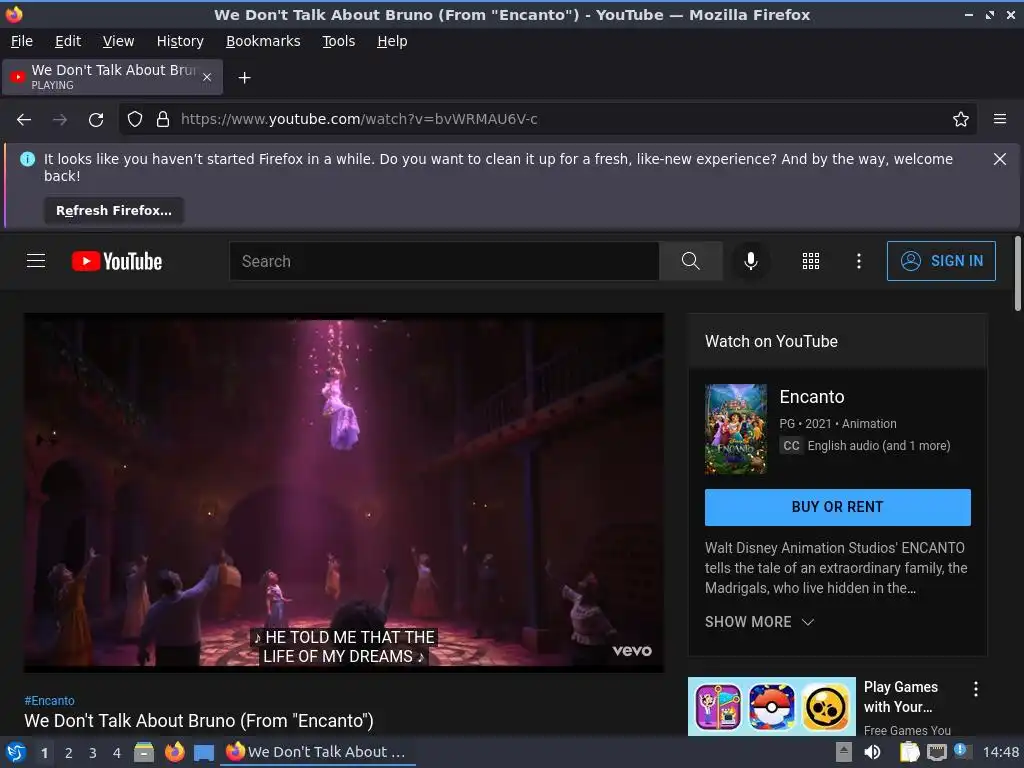Image resolution: width=1024 pixels, height=768 pixels.
Task: Click the address bar URL
Action: coord(359,120)
